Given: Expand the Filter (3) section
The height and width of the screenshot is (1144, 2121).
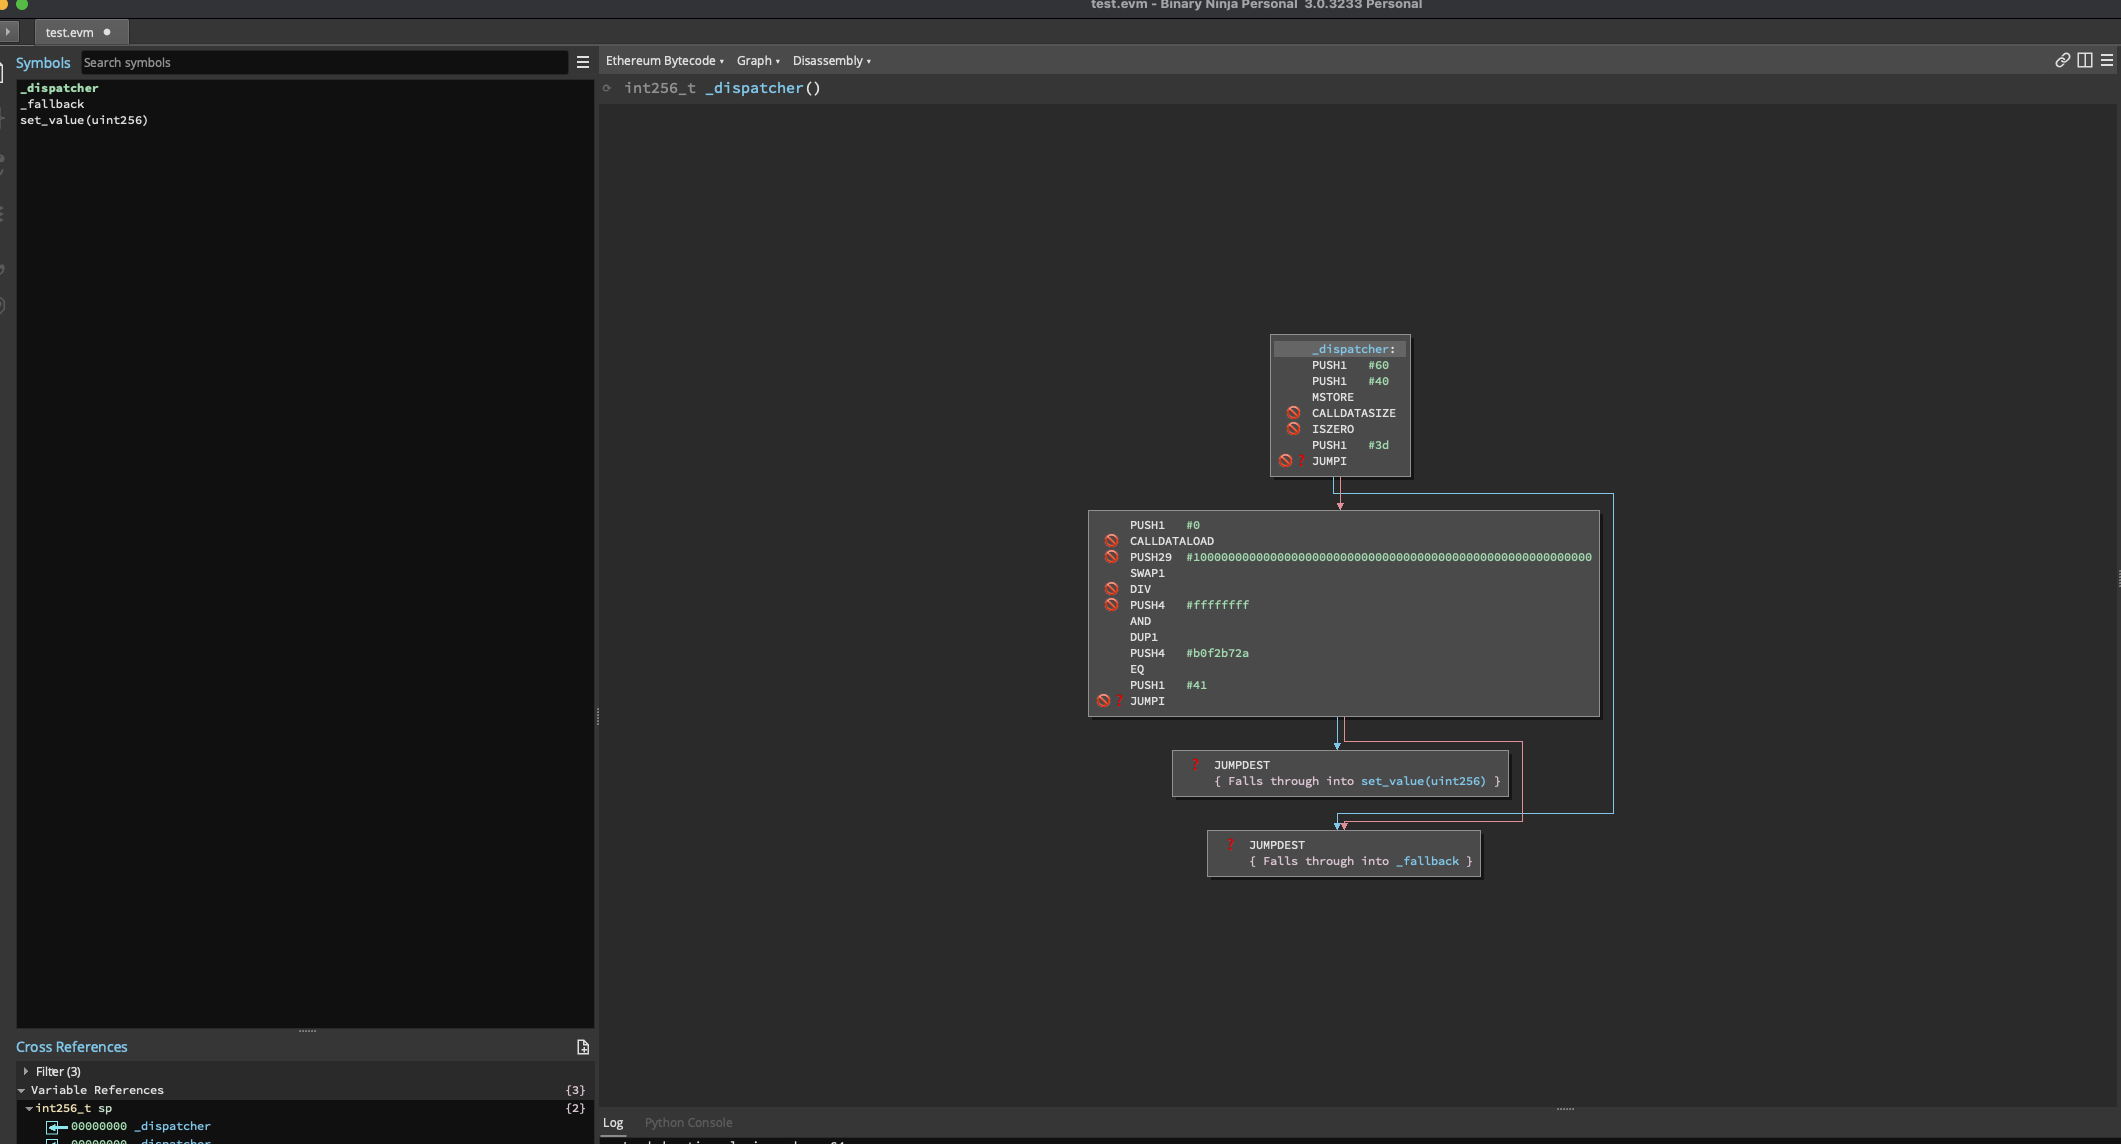Looking at the screenshot, I should 26,1071.
